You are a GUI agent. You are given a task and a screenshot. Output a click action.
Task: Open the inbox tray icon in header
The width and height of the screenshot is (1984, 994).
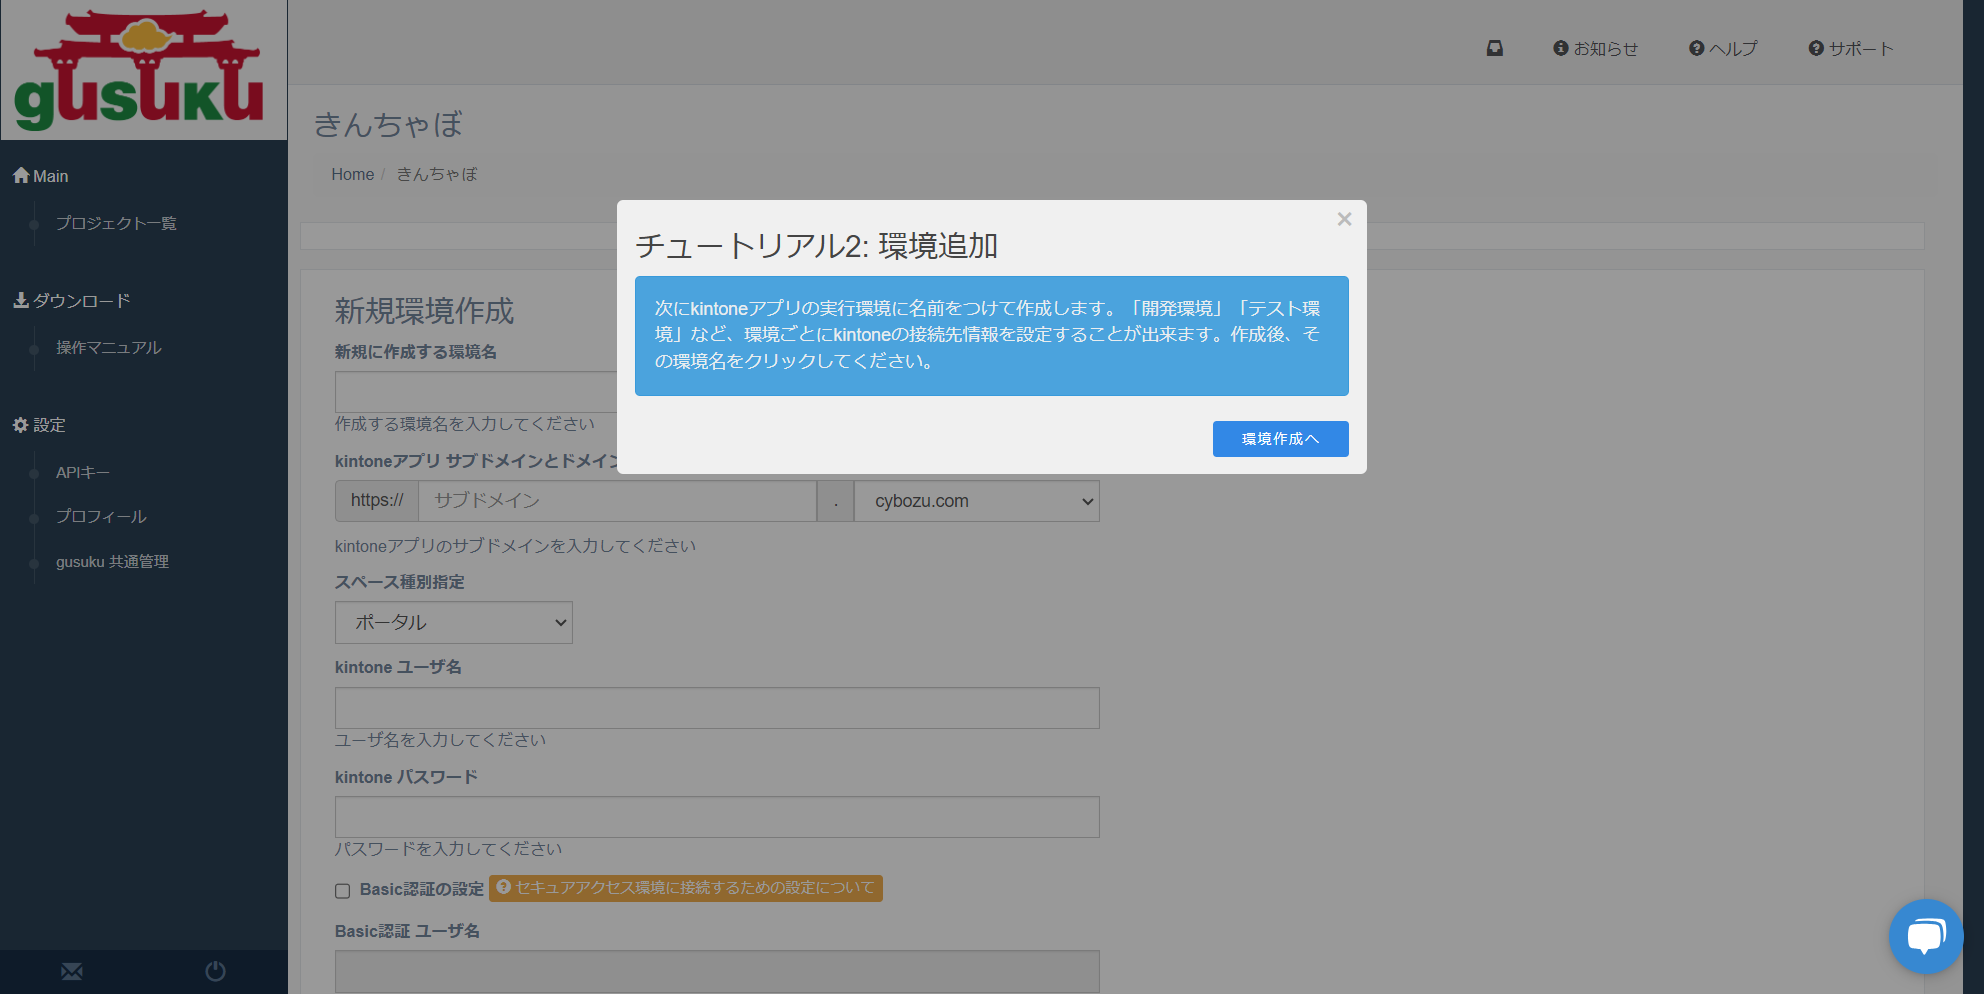click(1494, 48)
